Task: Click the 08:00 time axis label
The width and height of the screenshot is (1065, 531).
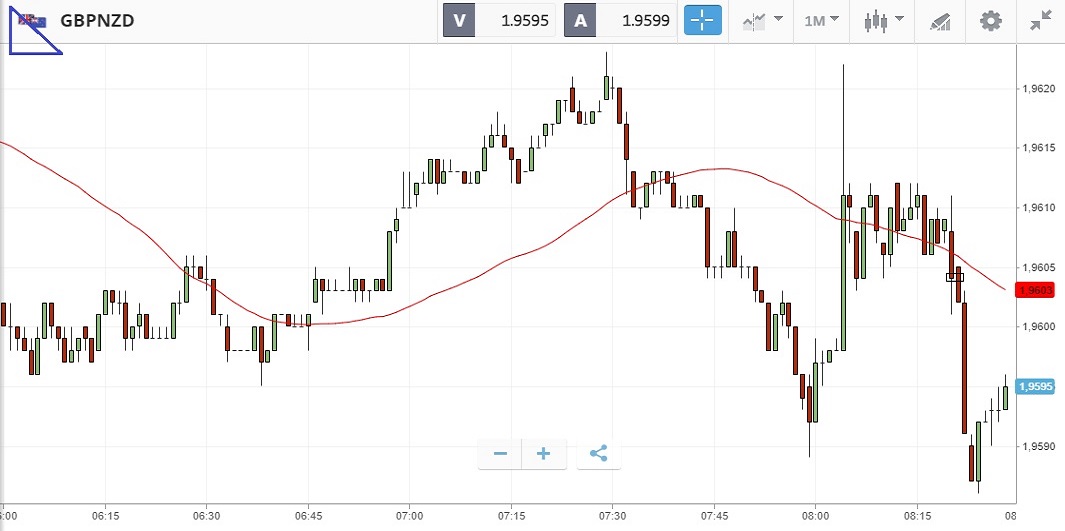Action: tap(815, 516)
